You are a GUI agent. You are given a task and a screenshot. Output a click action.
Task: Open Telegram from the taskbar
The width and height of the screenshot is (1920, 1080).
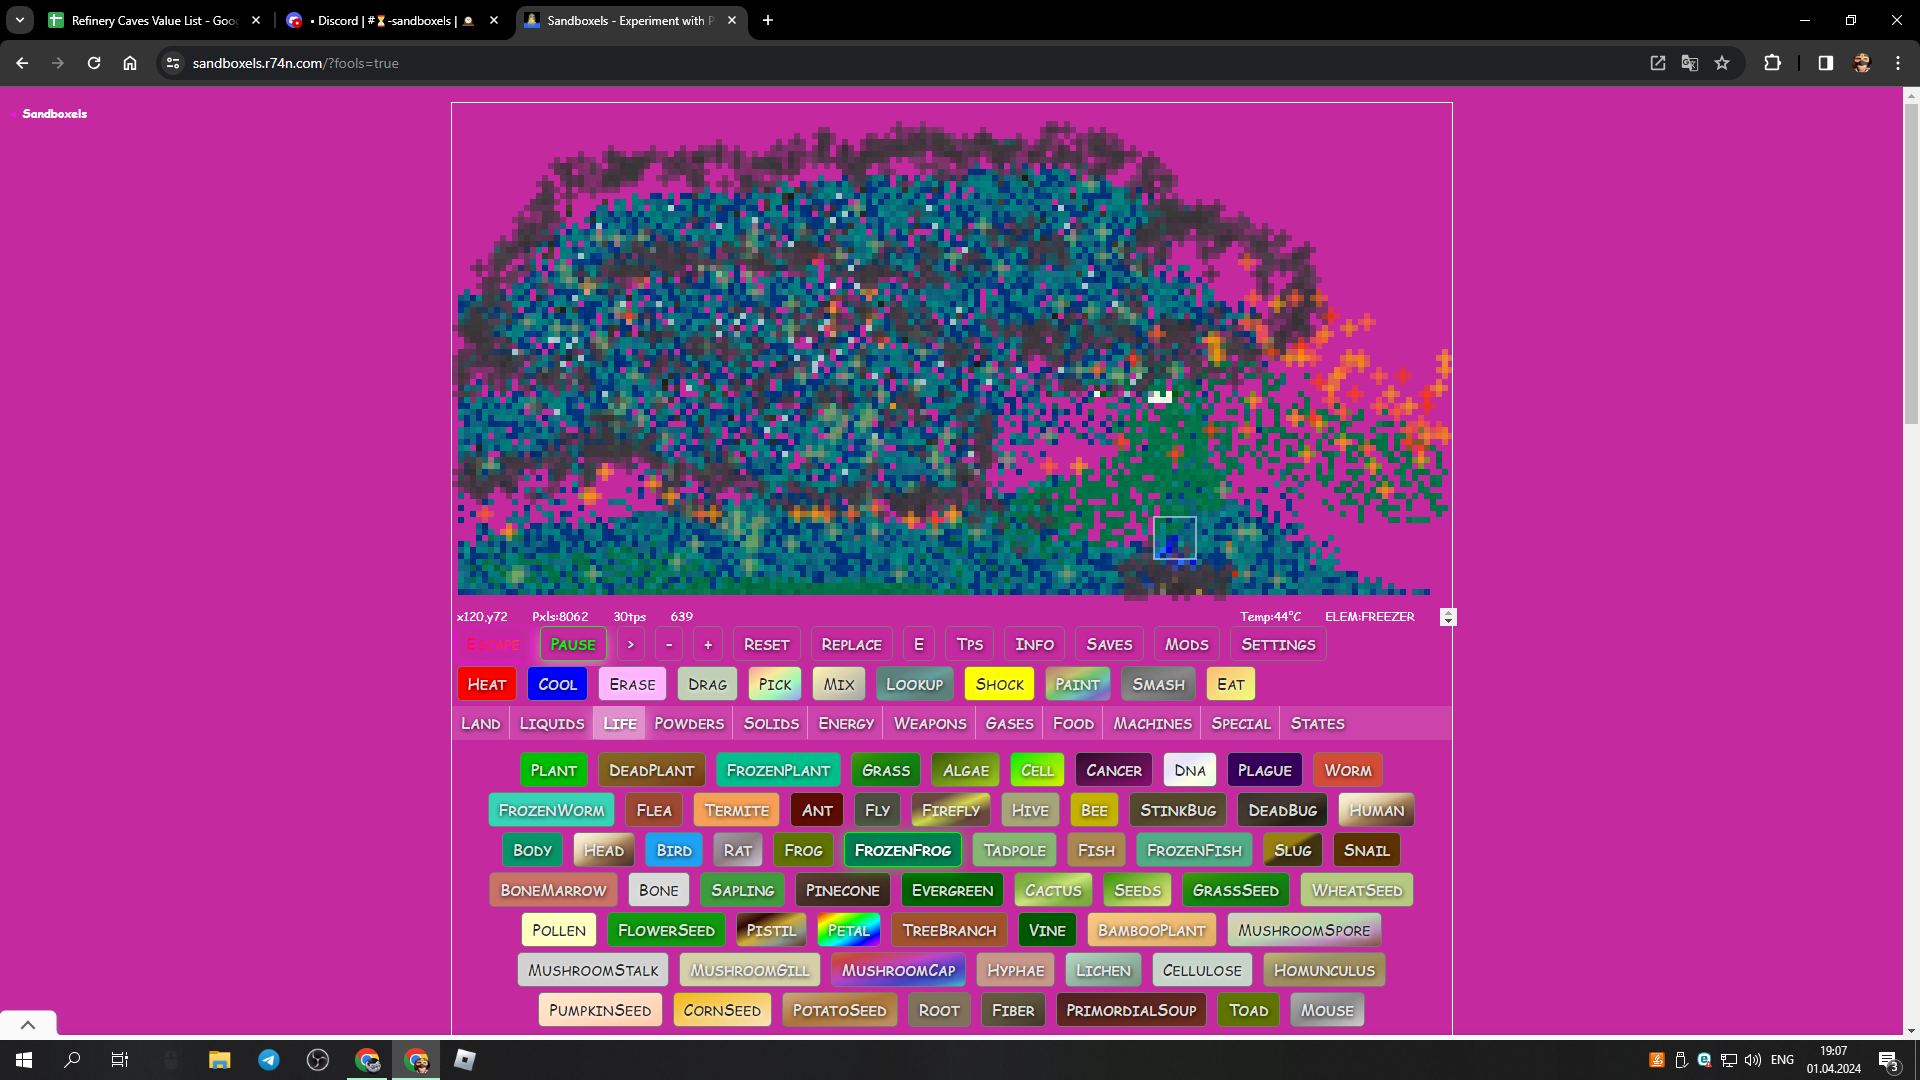(x=269, y=1060)
